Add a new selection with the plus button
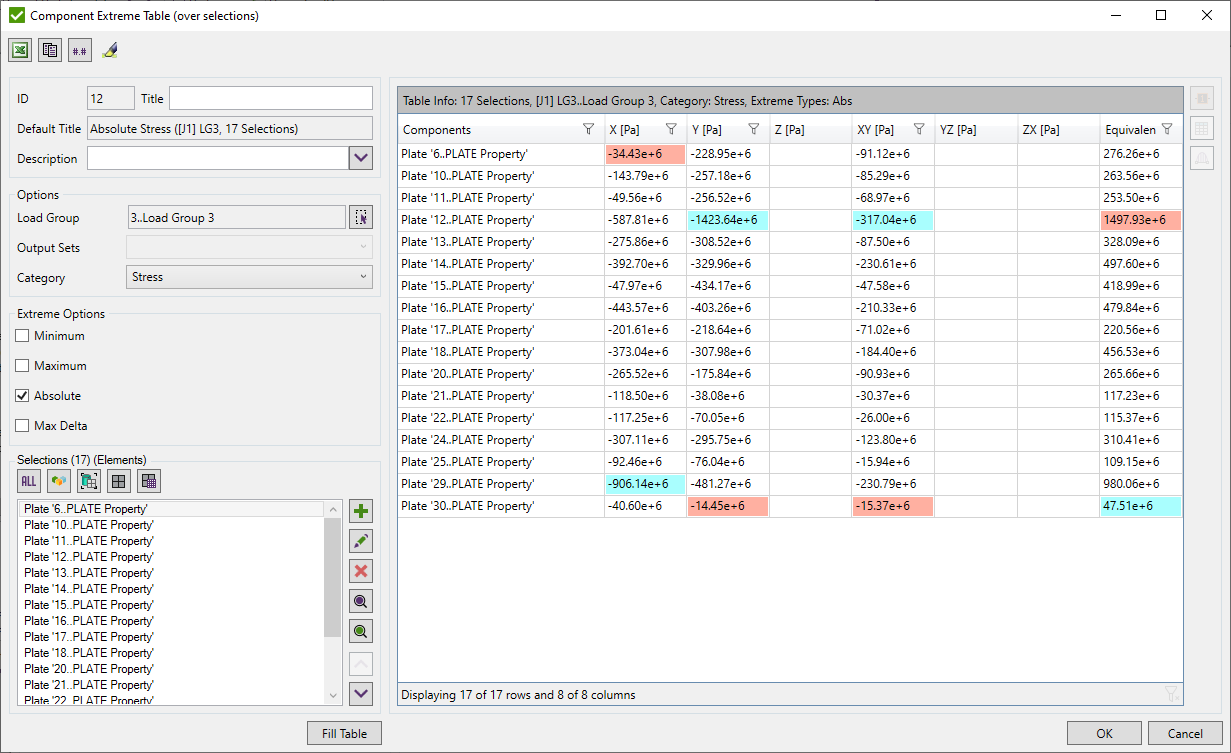 click(360, 510)
